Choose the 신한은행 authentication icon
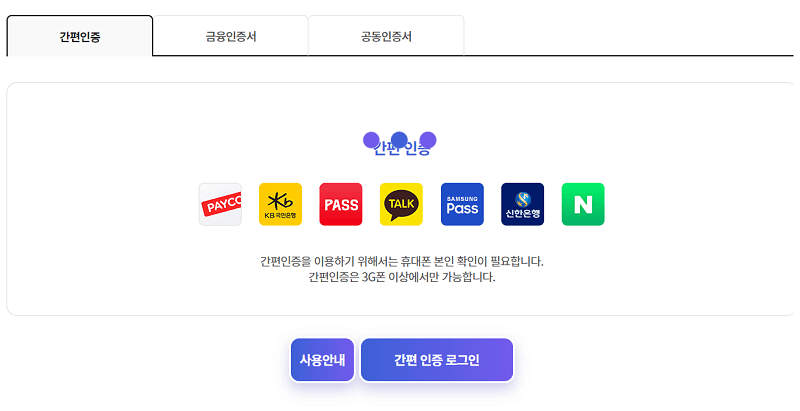This screenshot has height=411, width=800. coord(522,204)
